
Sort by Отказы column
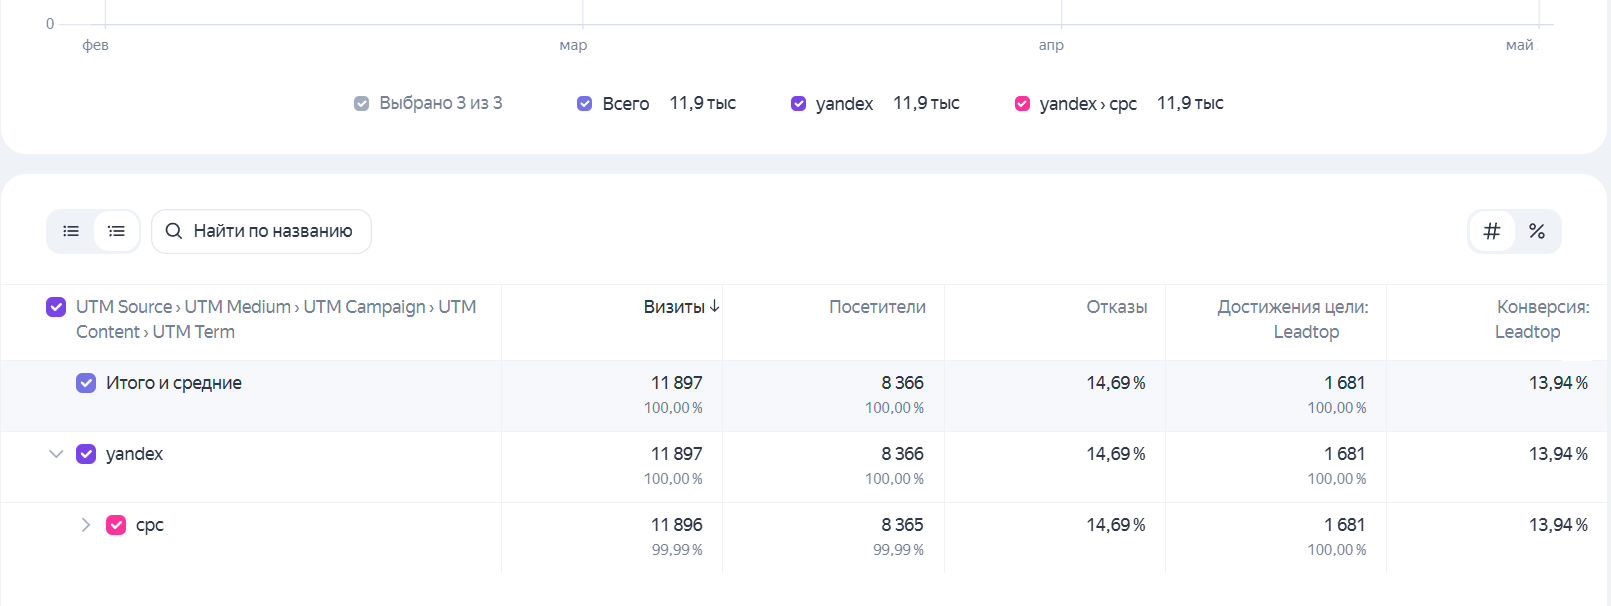(x=1117, y=307)
